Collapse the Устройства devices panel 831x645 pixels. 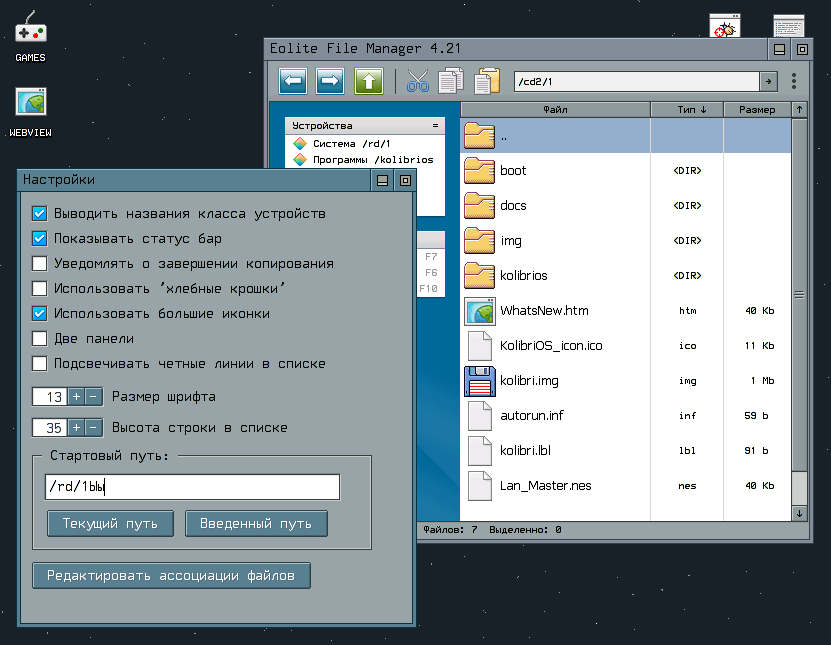[x=435, y=126]
